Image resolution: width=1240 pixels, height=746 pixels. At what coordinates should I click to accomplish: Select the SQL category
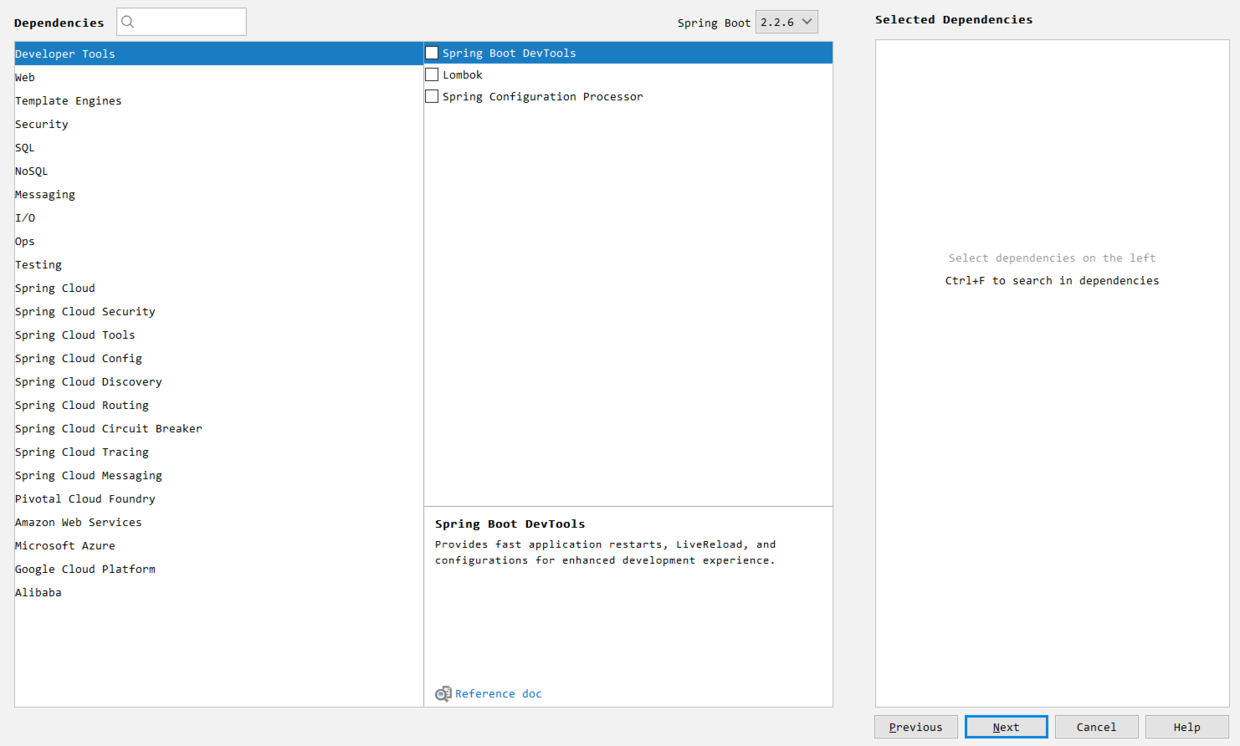click(x=219, y=148)
